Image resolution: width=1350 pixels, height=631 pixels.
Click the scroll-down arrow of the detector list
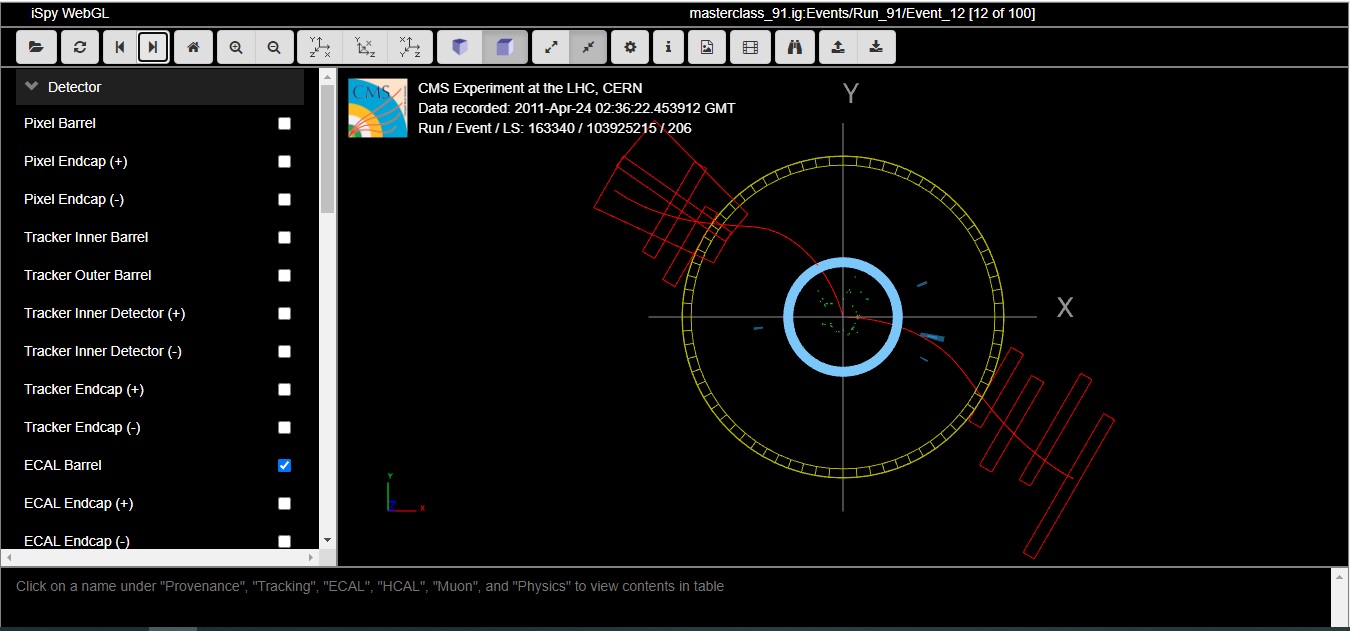click(x=327, y=540)
